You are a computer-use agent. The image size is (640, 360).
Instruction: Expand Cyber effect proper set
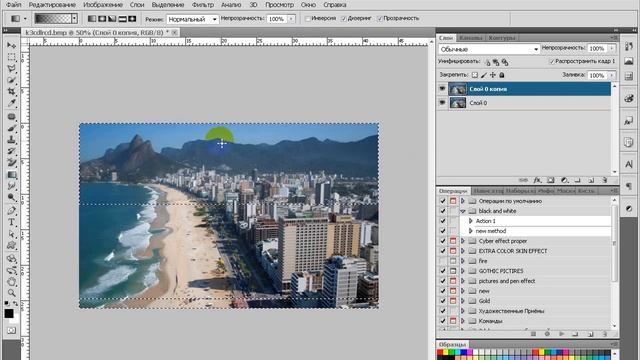(x=463, y=241)
